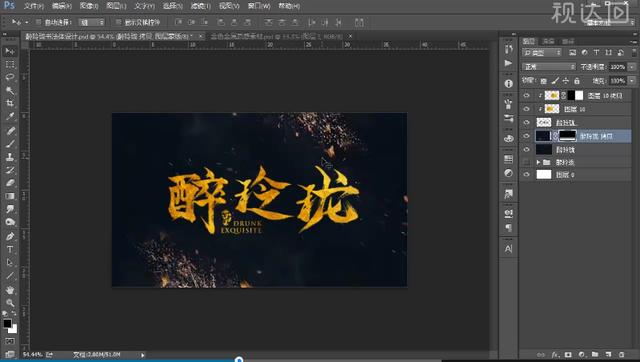Viewport: 640px width, 362px height.
Task: Click the blue video progress knob
Action: pos(239,360)
